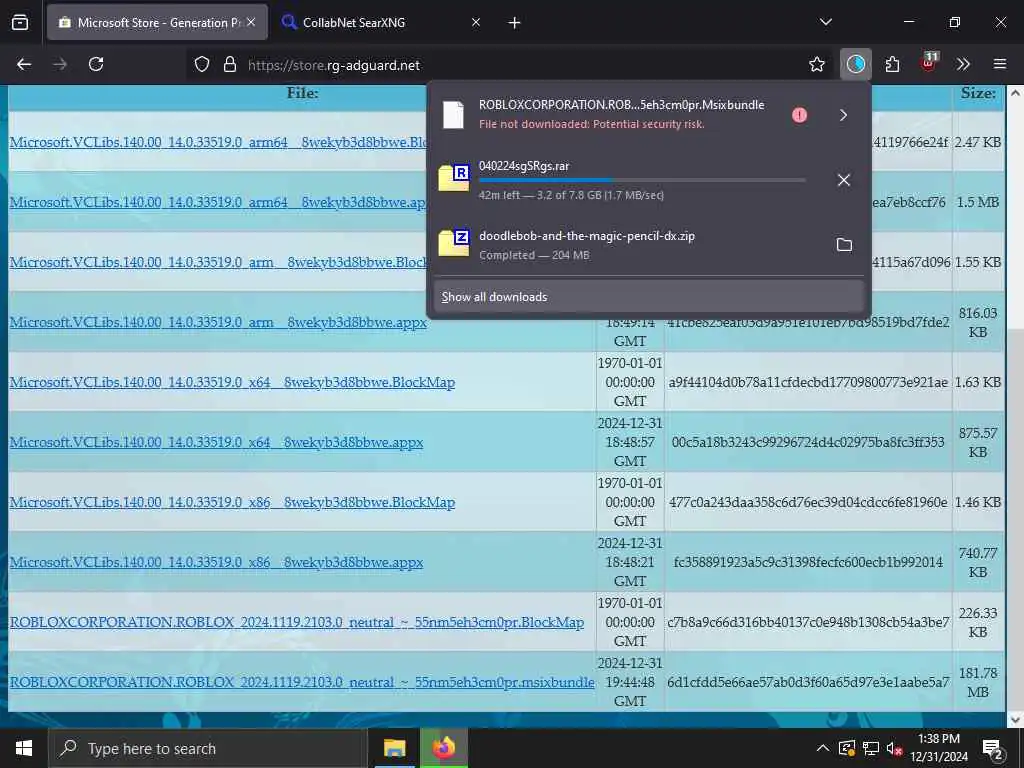Select hash 6d1cfdd5e66ae57ab0d3f60a65d97e3e1aabe5a7
This screenshot has width=1024, height=768.
click(x=808, y=682)
